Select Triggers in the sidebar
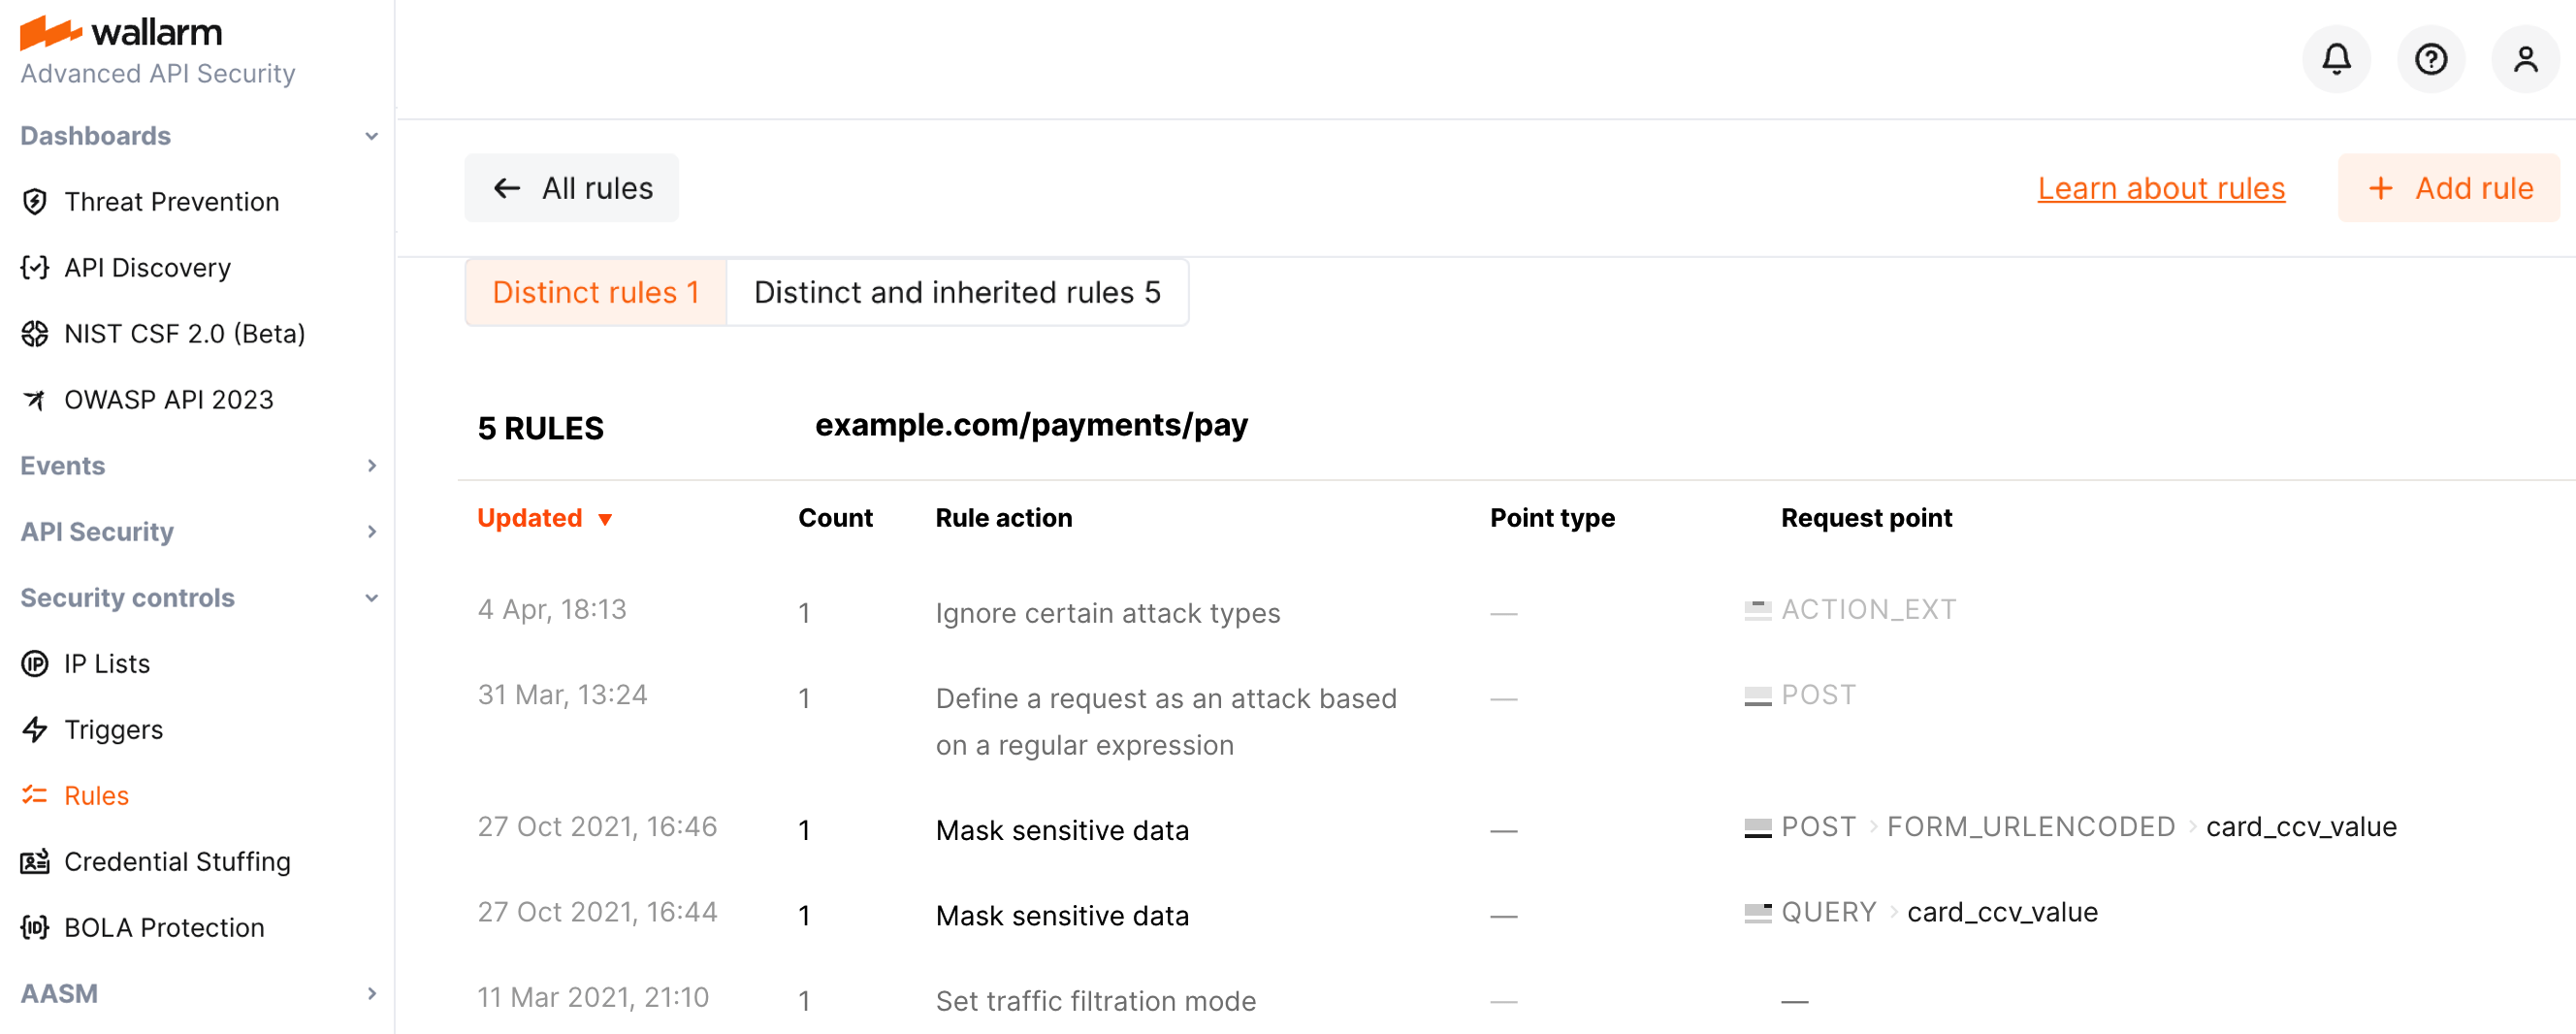This screenshot has width=2576, height=1034. 113,729
